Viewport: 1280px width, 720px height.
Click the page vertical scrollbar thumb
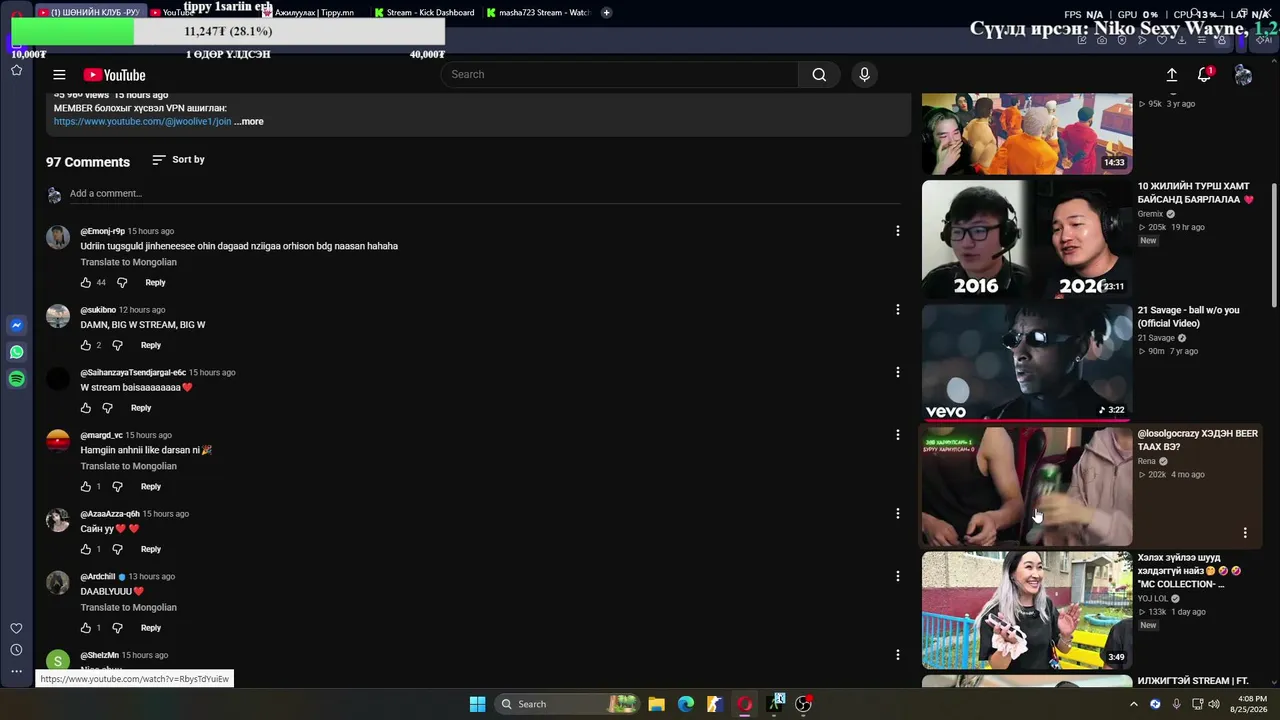[x=1273, y=245]
